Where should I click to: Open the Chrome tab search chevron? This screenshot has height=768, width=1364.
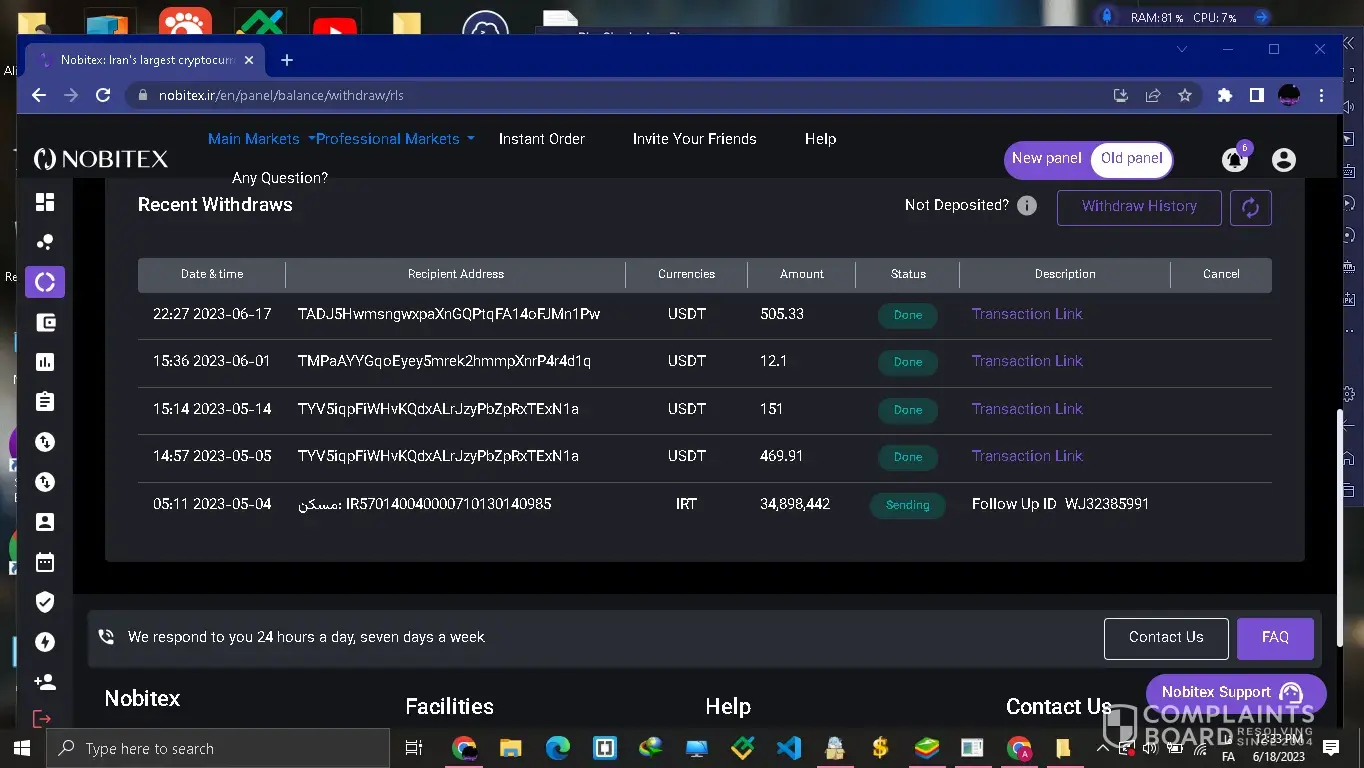pyautogui.click(x=1182, y=49)
